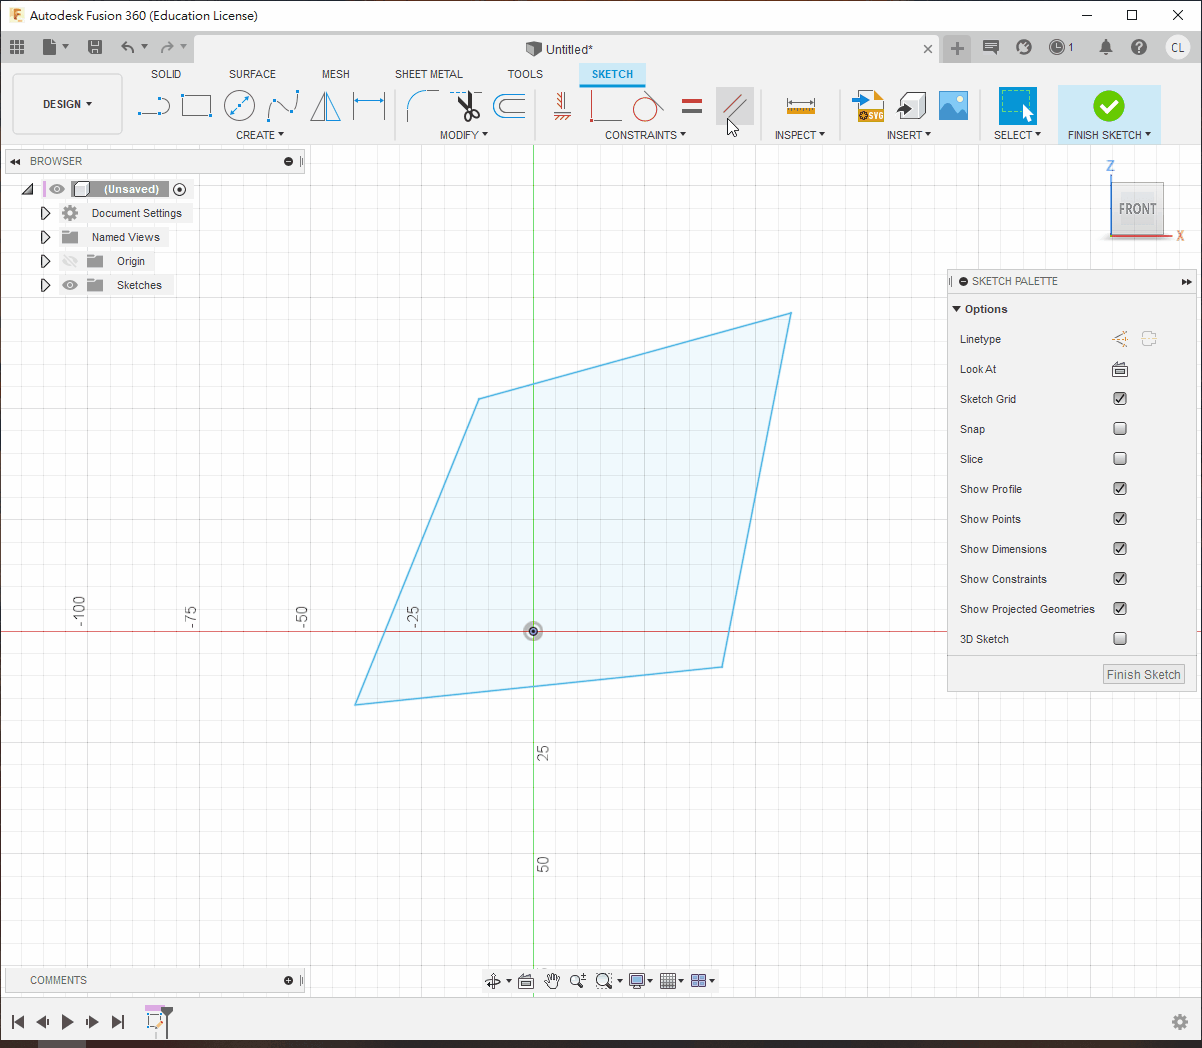Switch to the SHEET METAL tab
1202x1048 pixels.
428,74
